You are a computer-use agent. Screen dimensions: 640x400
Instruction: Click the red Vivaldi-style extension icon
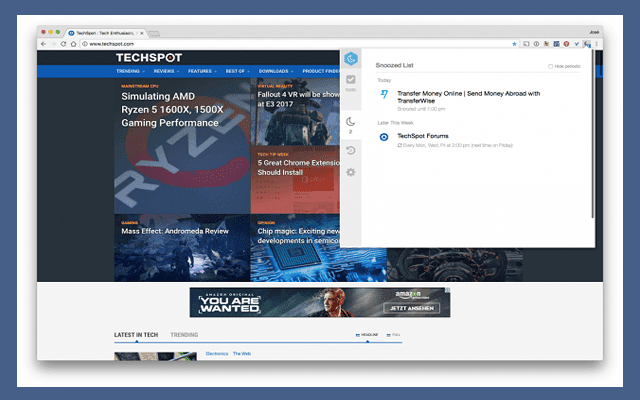click(567, 44)
